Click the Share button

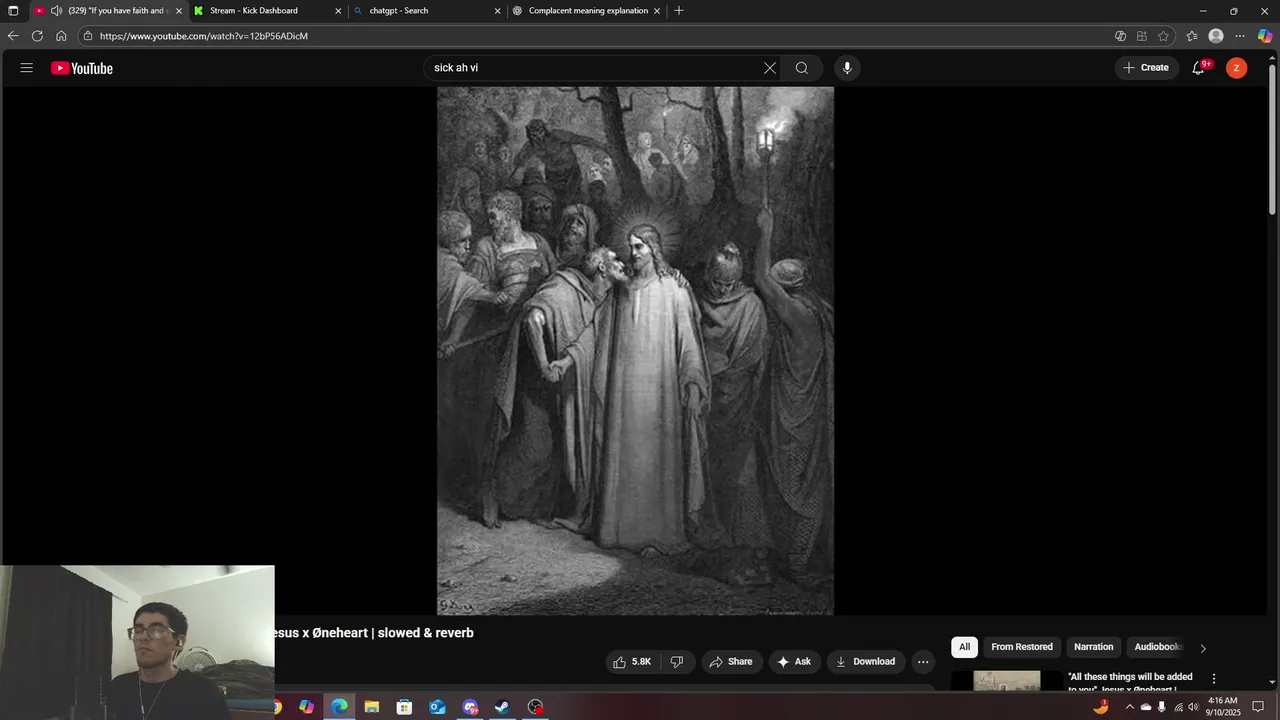[730, 662]
